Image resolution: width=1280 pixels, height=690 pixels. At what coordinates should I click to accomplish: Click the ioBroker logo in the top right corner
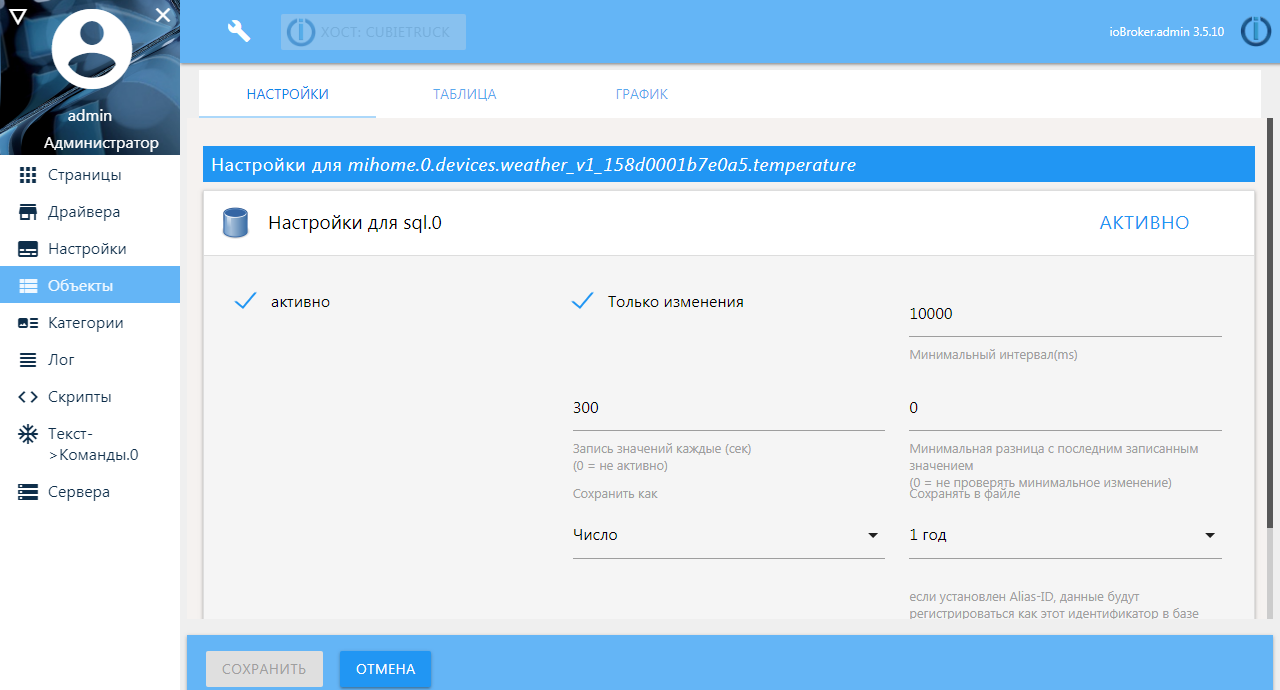tap(1255, 31)
